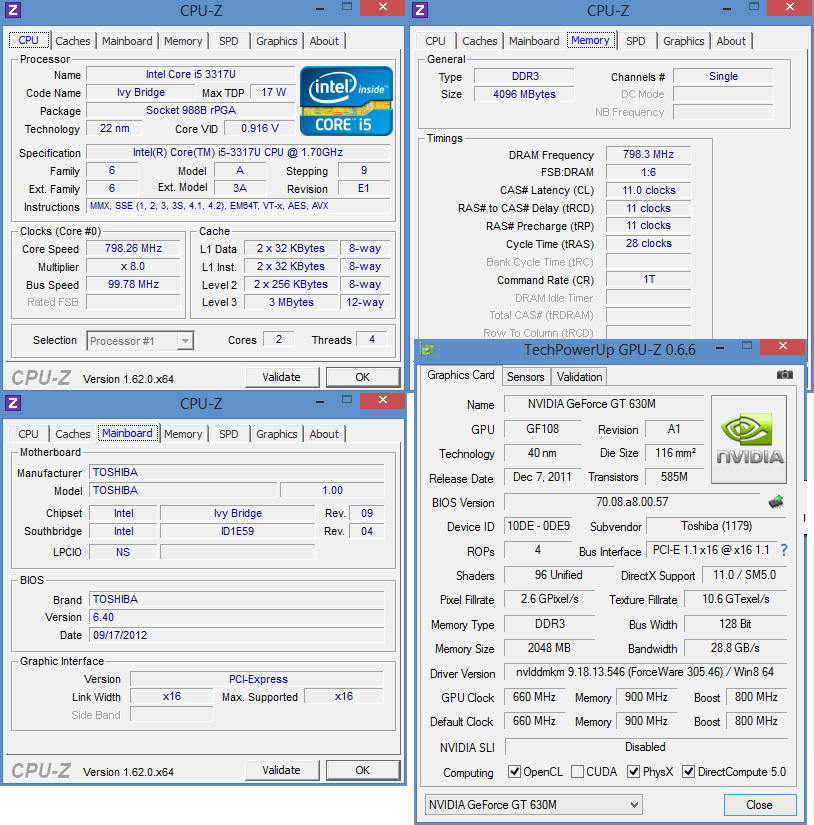Select the CPU tab in the Mainboard CPU-Z window

click(28, 434)
